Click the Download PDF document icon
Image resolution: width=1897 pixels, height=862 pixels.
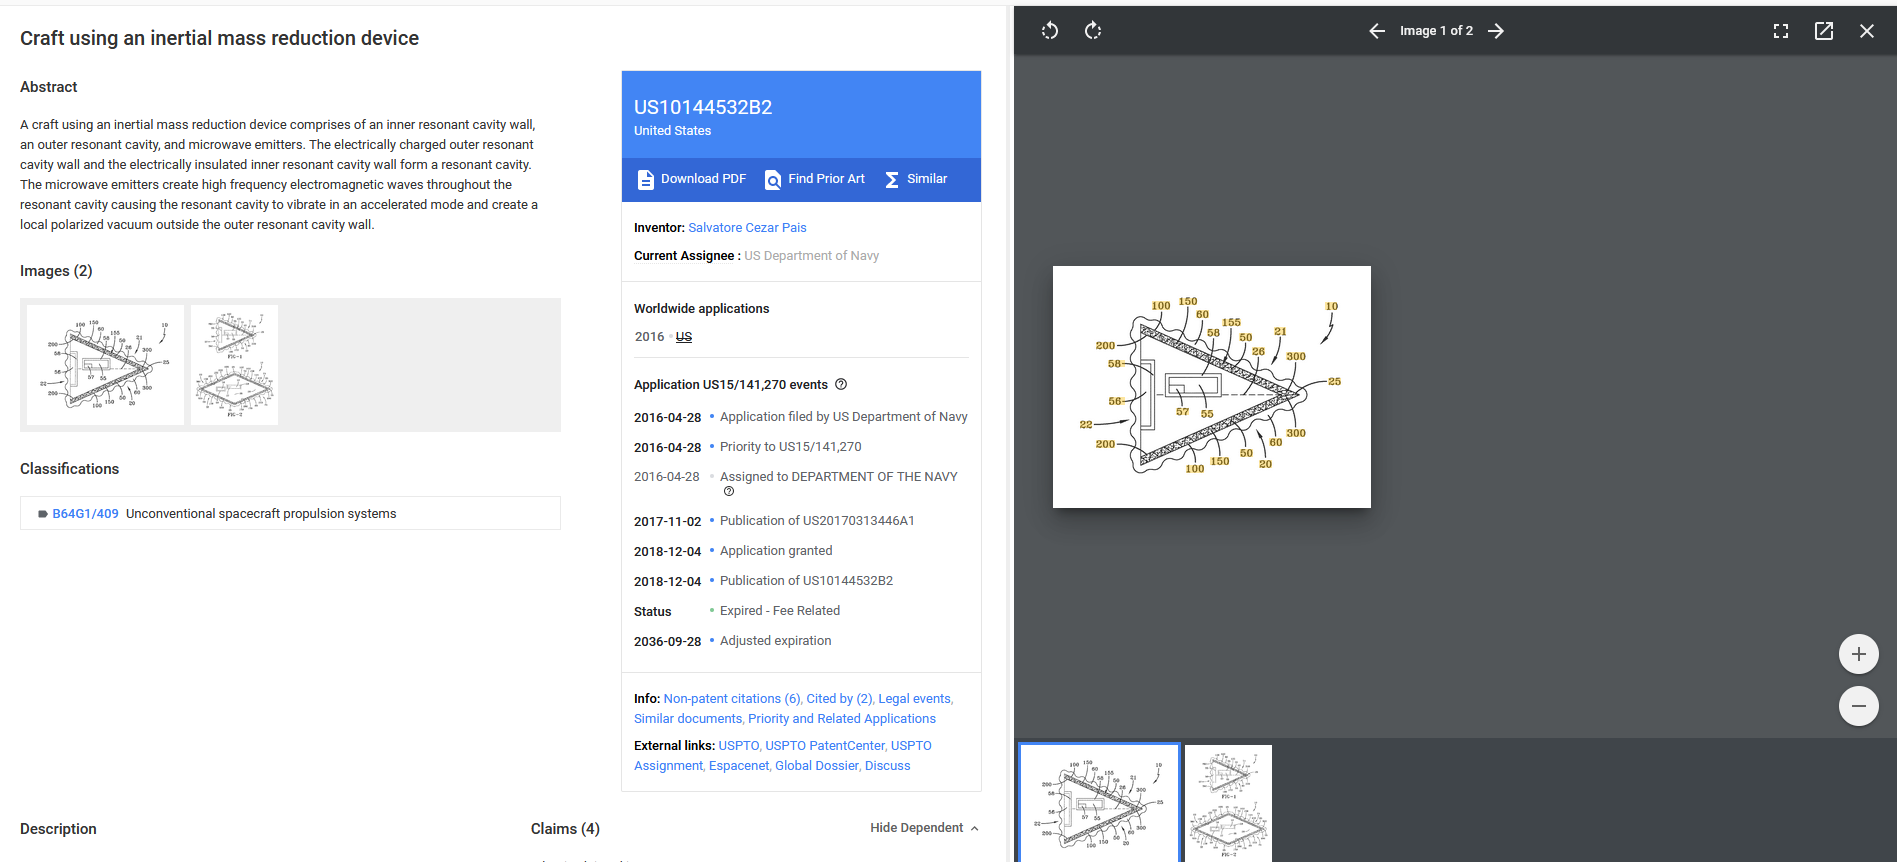(646, 180)
